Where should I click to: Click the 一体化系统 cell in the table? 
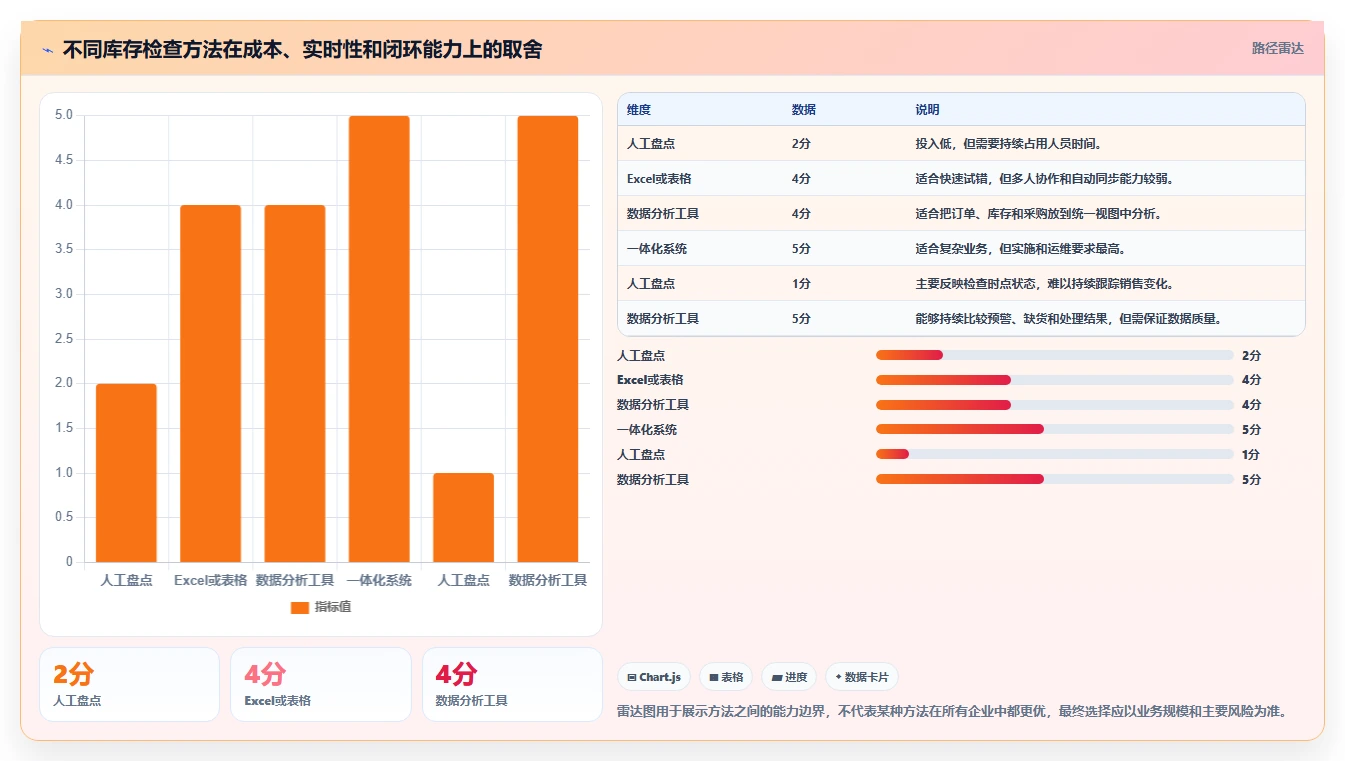coord(657,249)
